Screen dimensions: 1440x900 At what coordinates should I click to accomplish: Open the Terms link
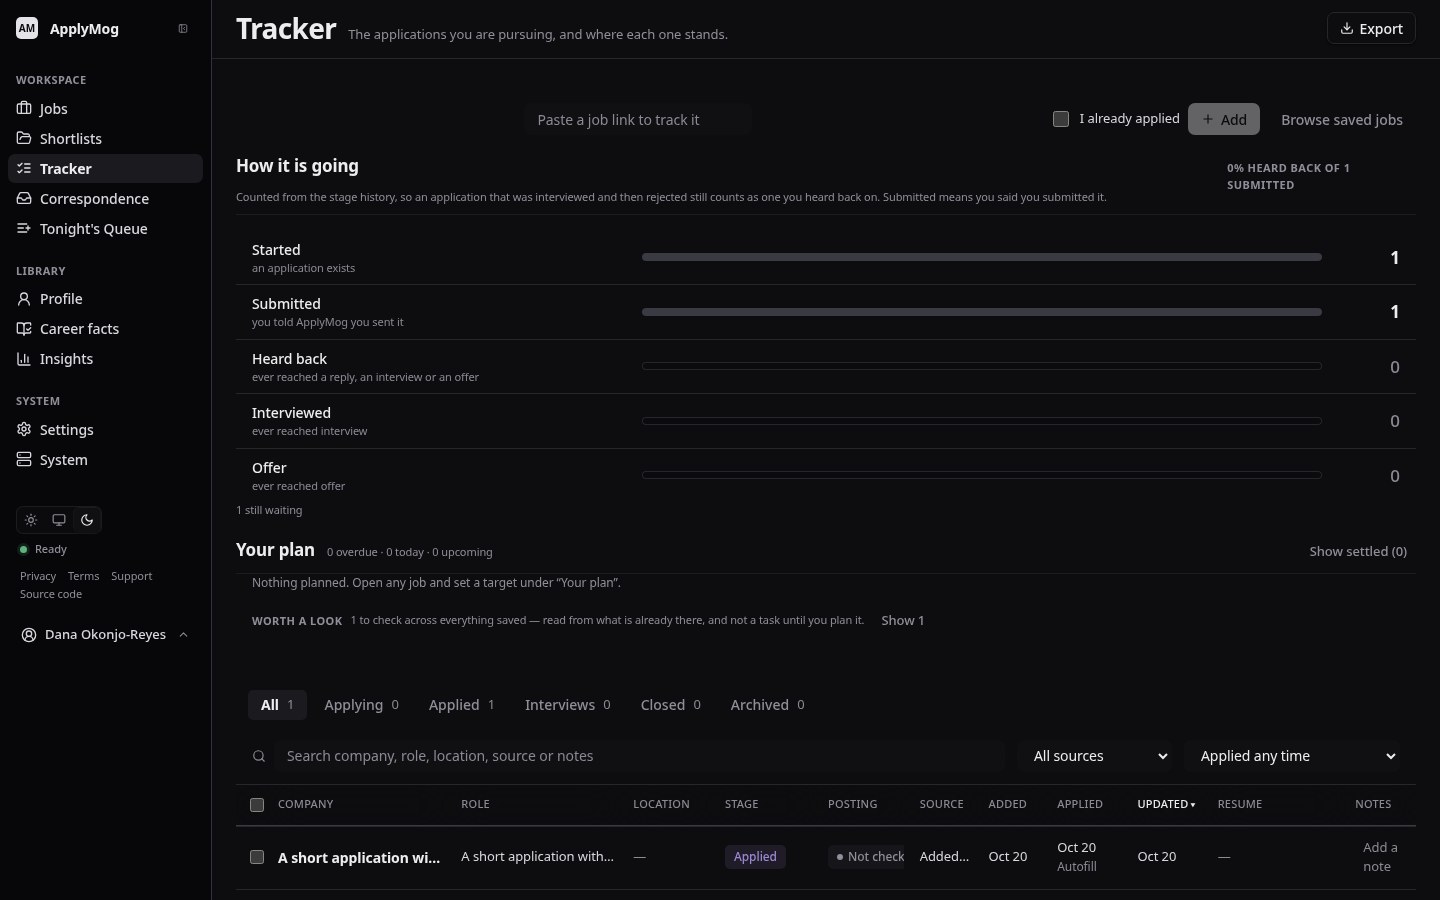point(83,576)
